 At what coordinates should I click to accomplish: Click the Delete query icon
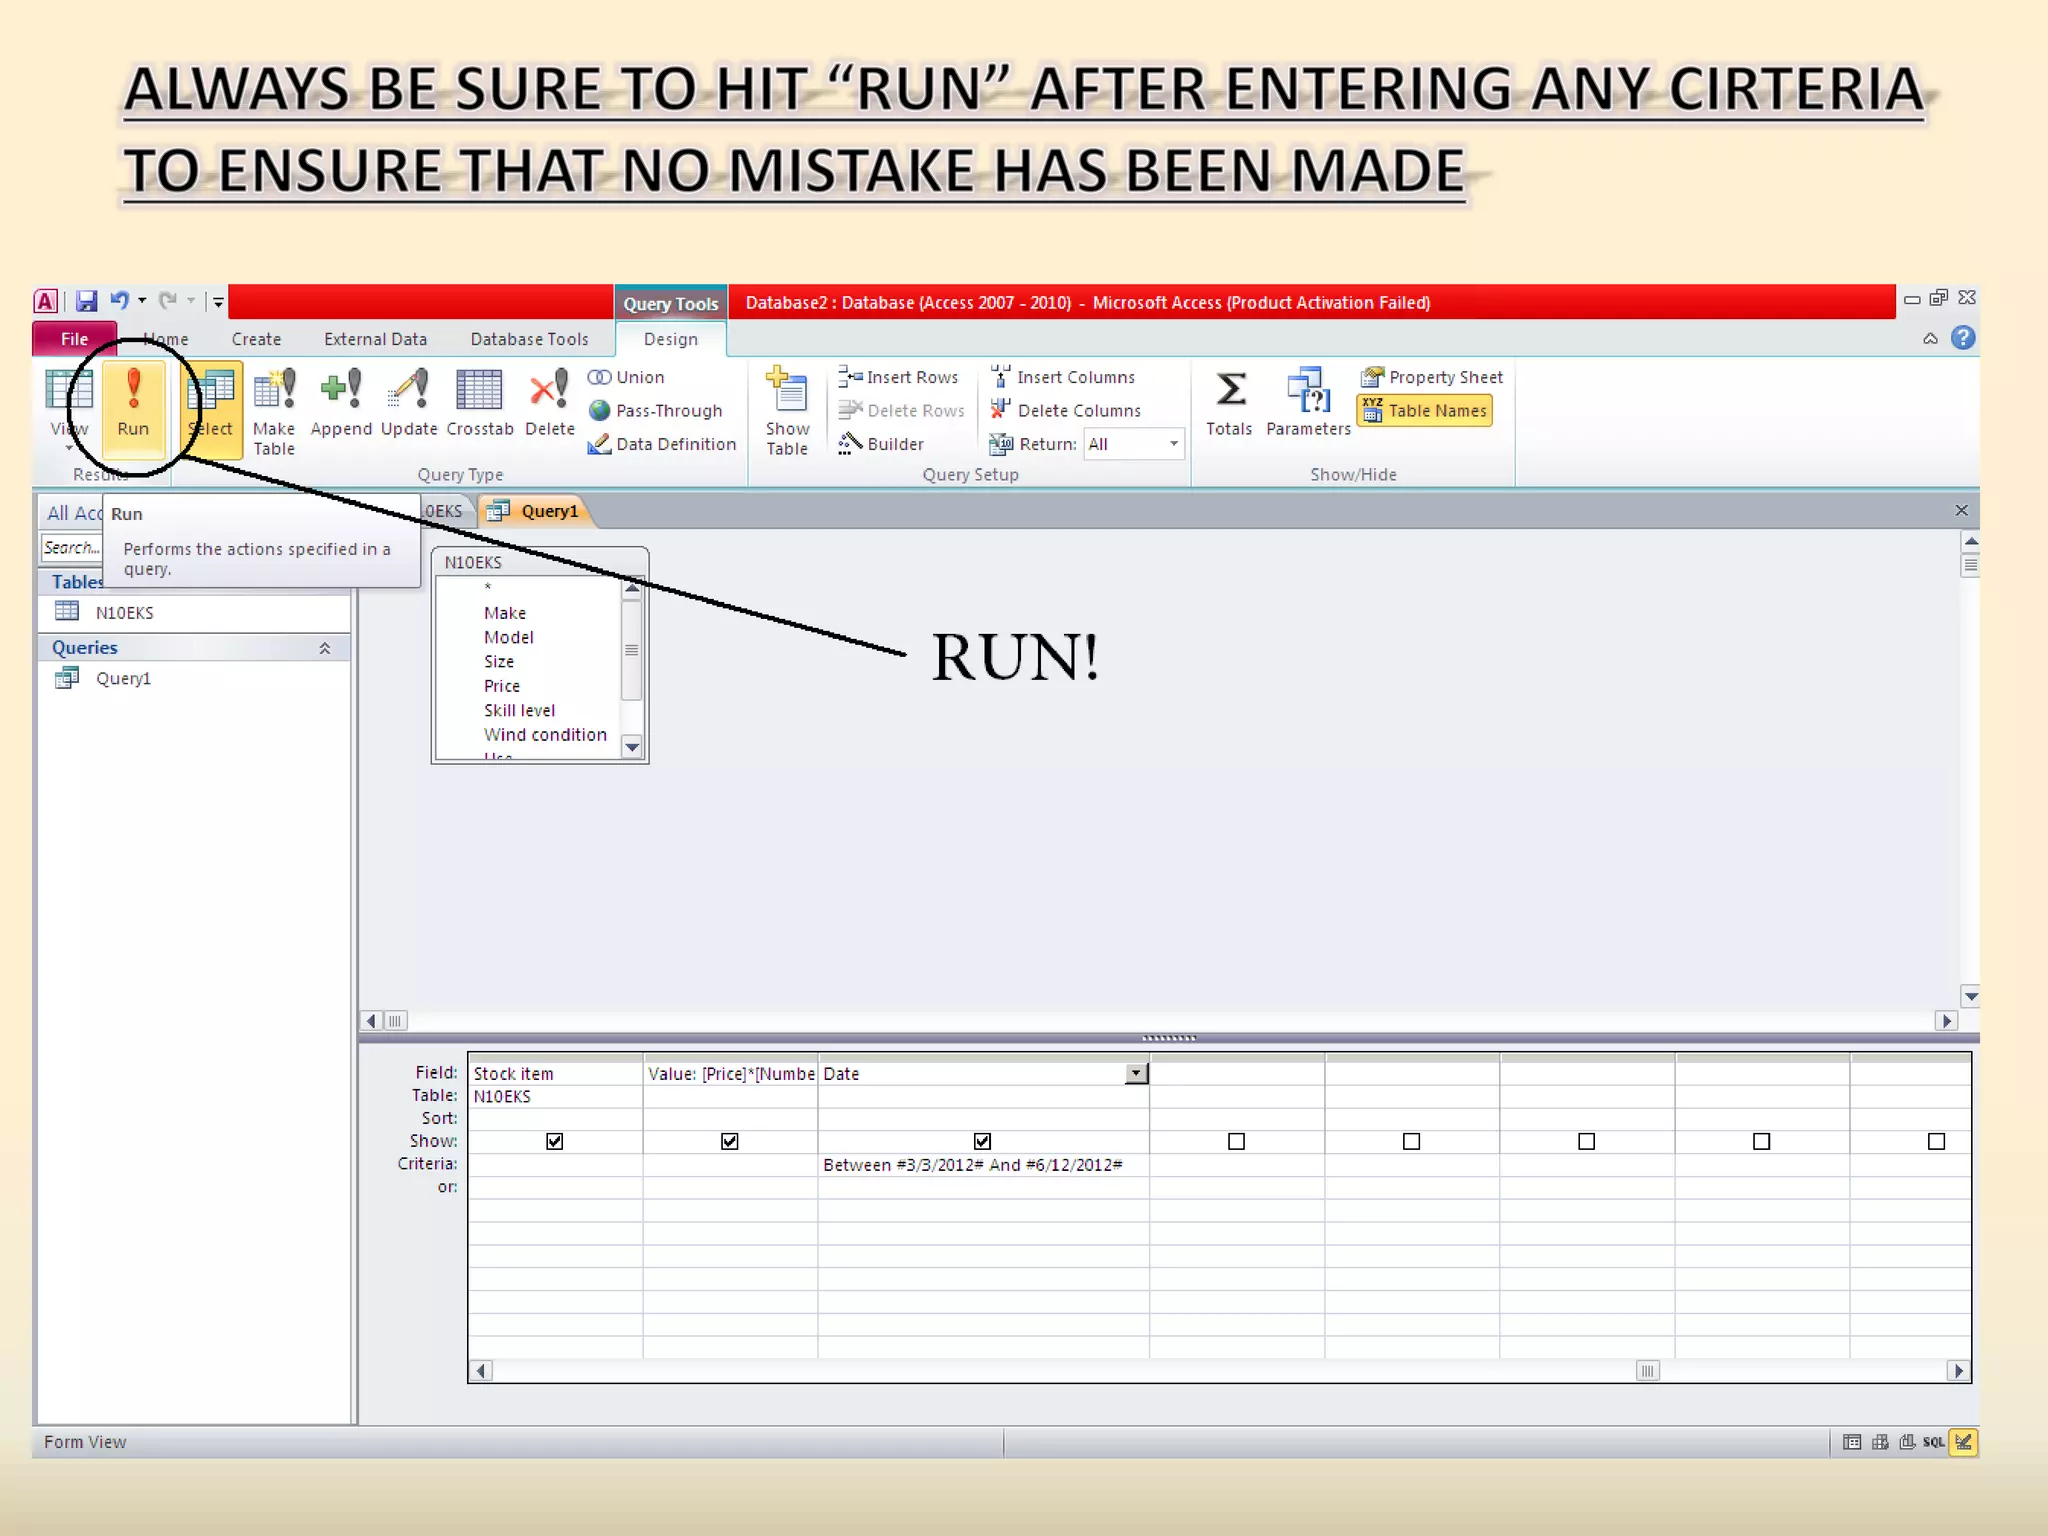click(x=549, y=390)
